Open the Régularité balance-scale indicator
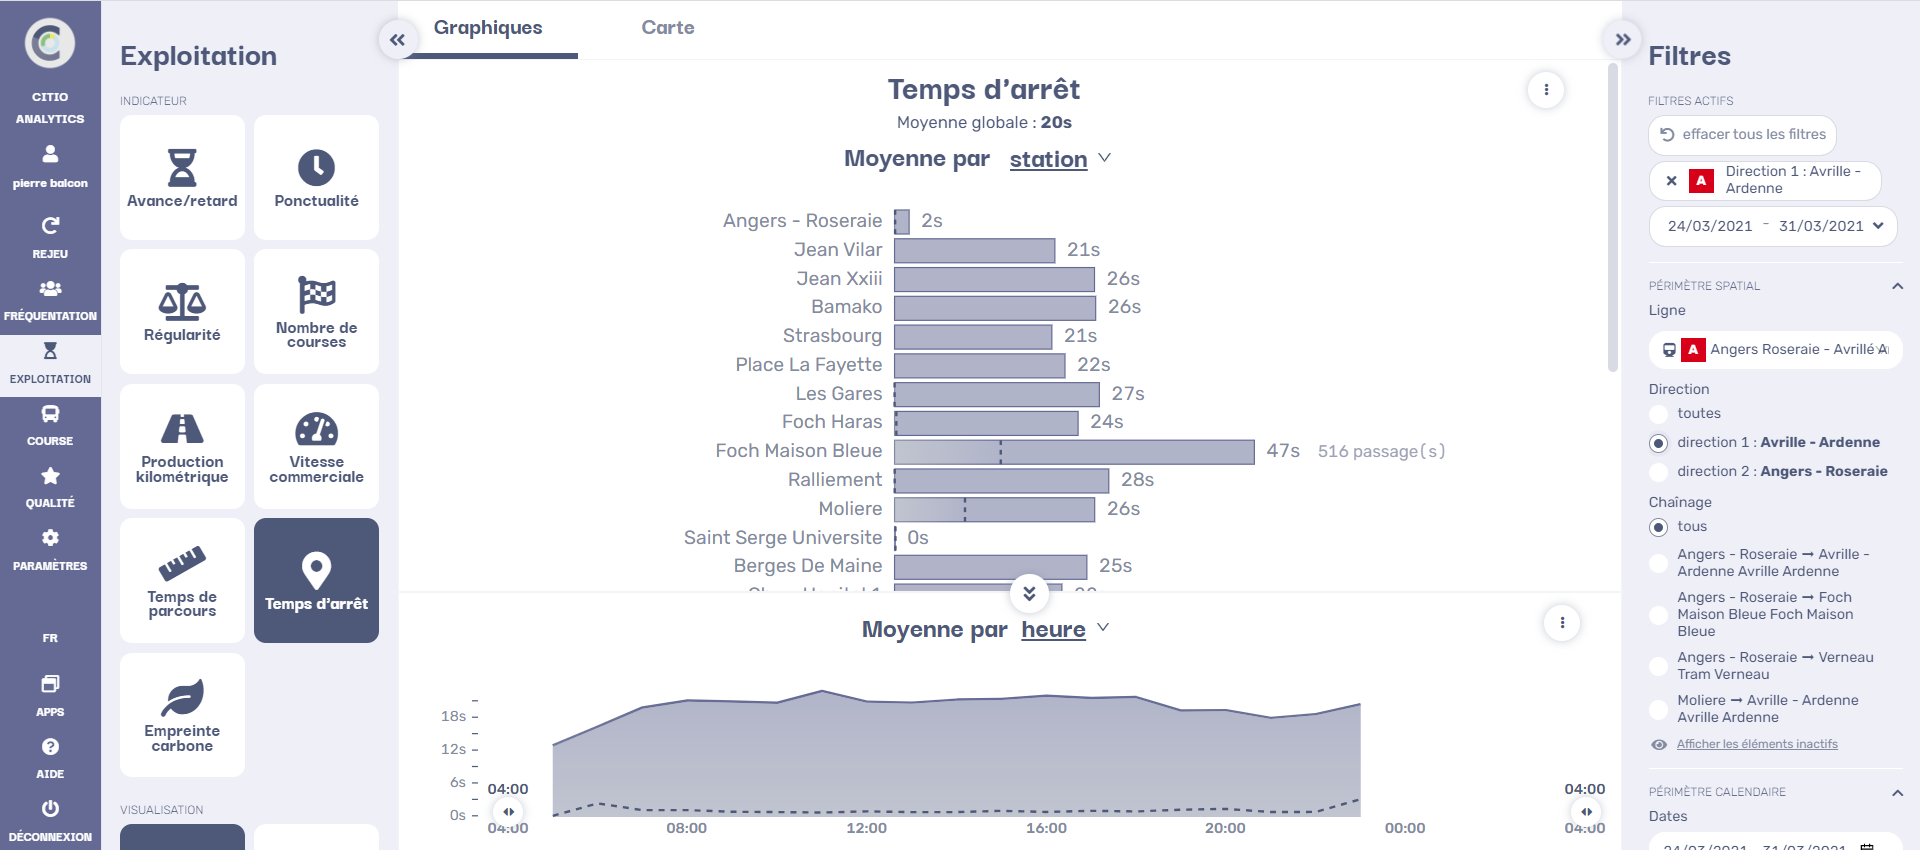Image resolution: width=1920 pixels, height=850 pixels. click(x=182, y=311)
